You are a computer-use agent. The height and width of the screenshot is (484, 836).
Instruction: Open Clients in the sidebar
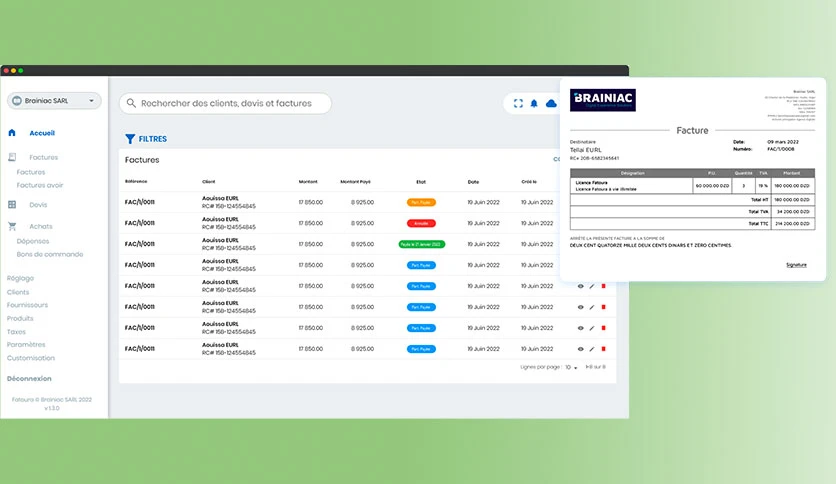(18, 292)
